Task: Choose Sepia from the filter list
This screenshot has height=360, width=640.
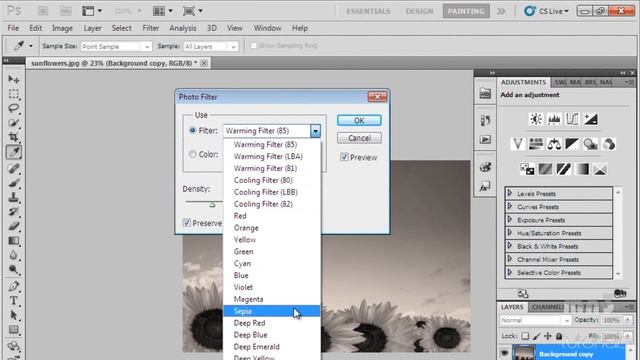Action: (271, 311)
